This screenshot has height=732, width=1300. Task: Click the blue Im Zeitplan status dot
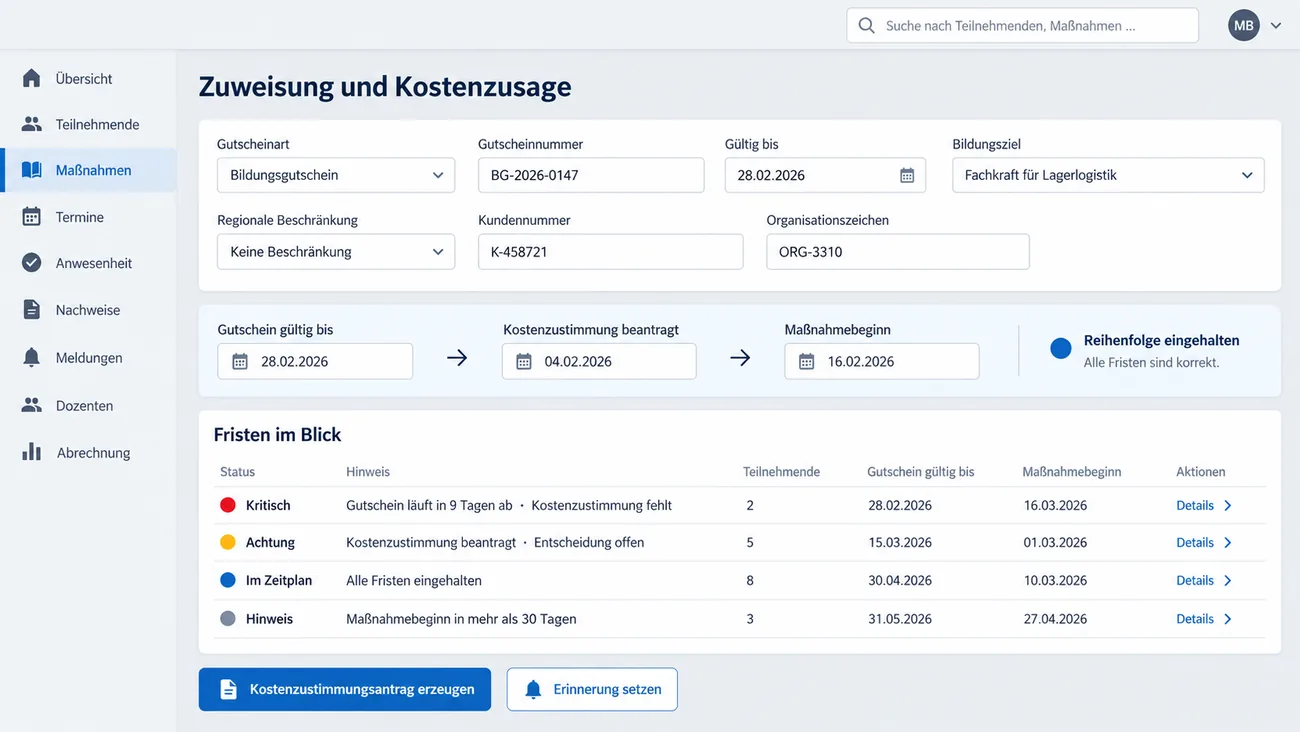pyautogui.click(x=228, y=580)
